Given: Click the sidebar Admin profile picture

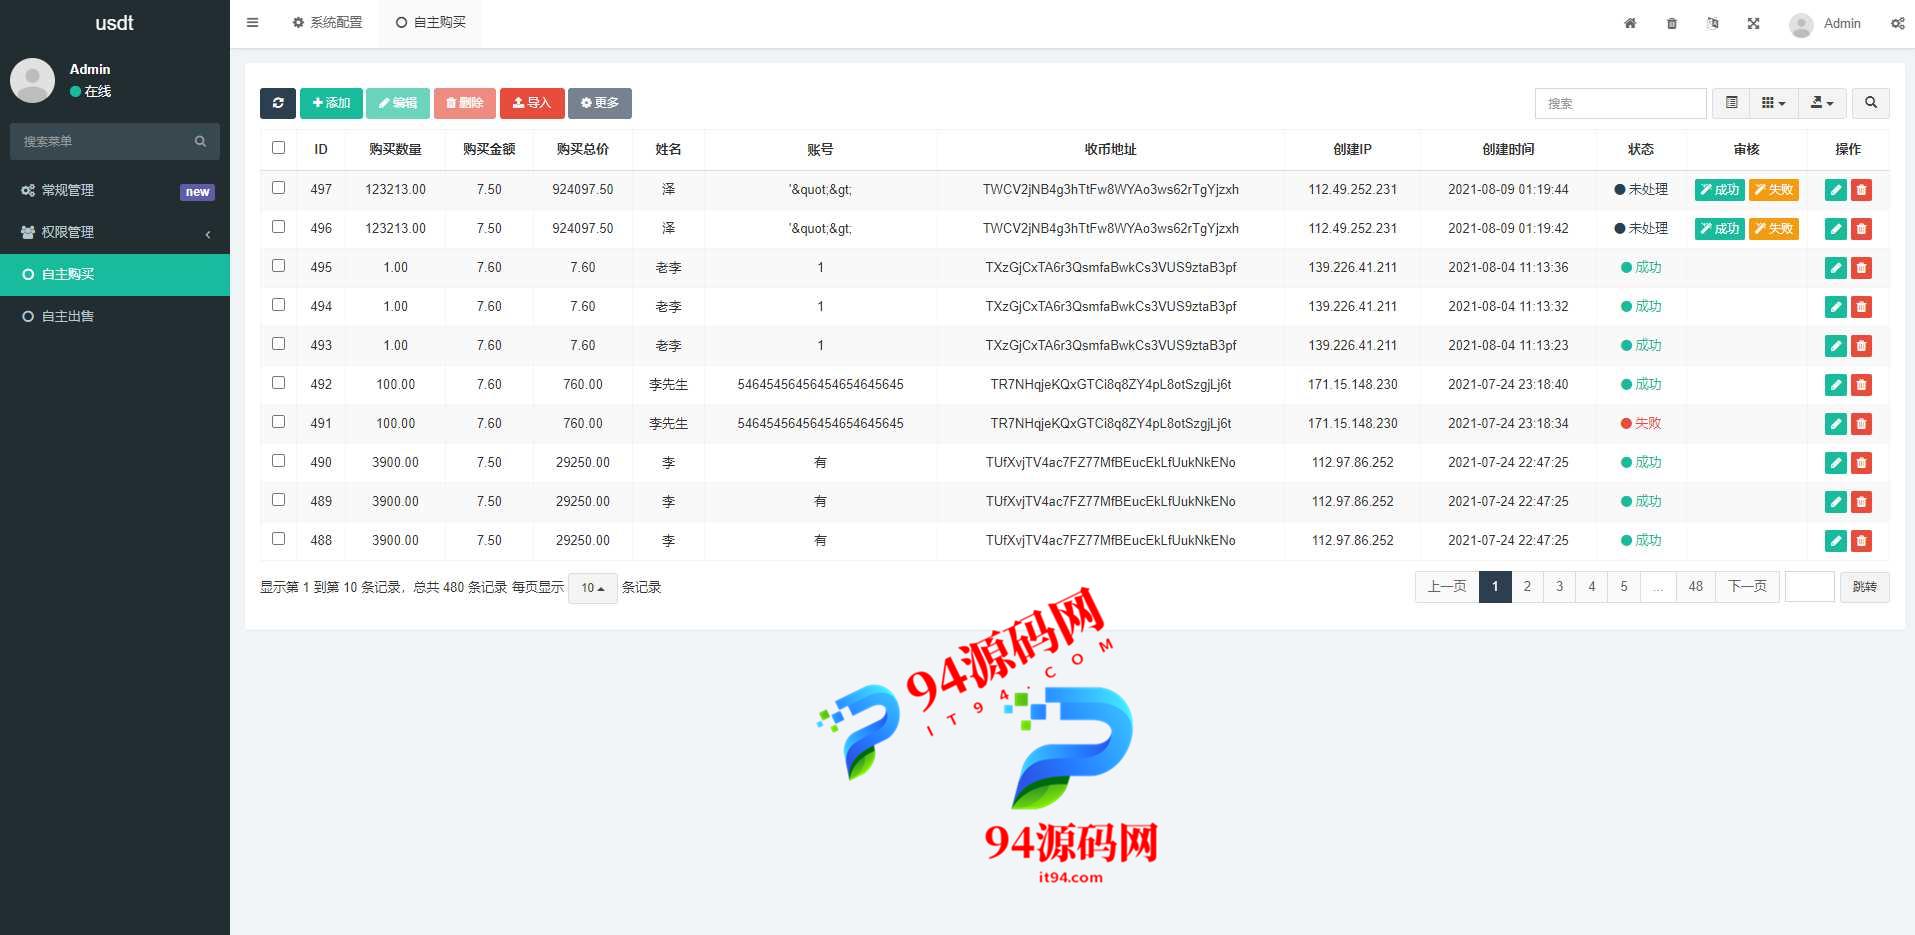Looking at the screenshot, I should [32, 80].
